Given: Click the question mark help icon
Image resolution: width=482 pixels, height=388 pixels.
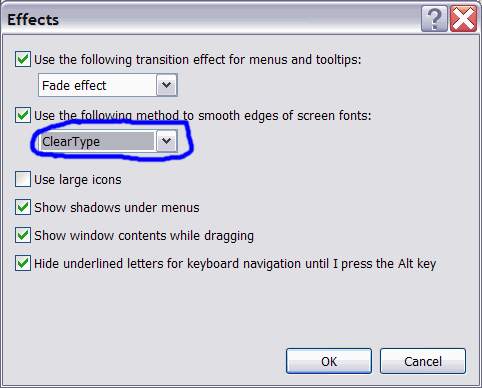Looking at the screenshot, I should coord(434,19).
